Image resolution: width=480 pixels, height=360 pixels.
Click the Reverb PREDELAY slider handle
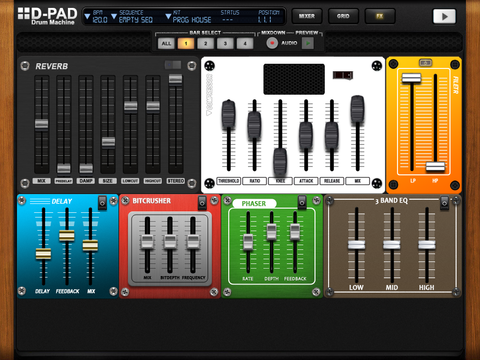coord(64,168)
